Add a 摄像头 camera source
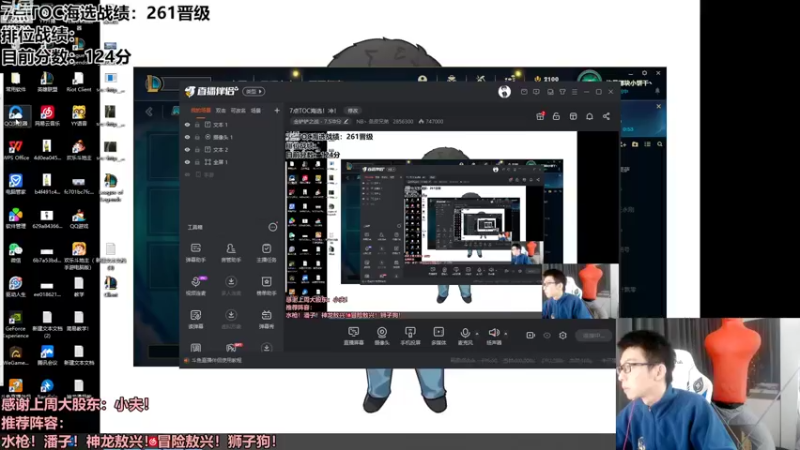 pyautogui.click(x=382, y=336)
